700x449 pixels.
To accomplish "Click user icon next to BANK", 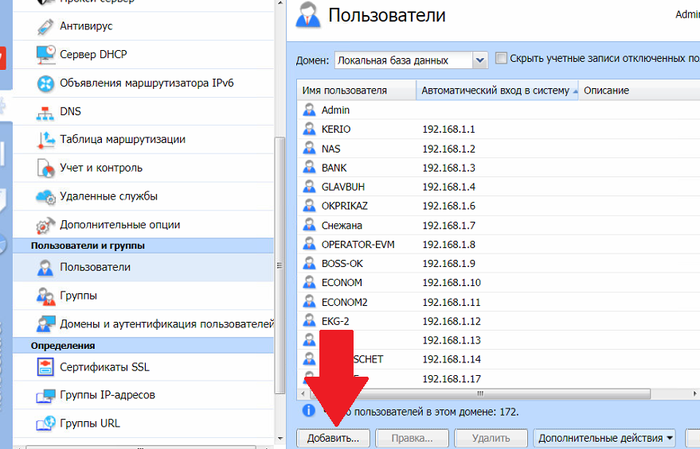I will point(309,167).
